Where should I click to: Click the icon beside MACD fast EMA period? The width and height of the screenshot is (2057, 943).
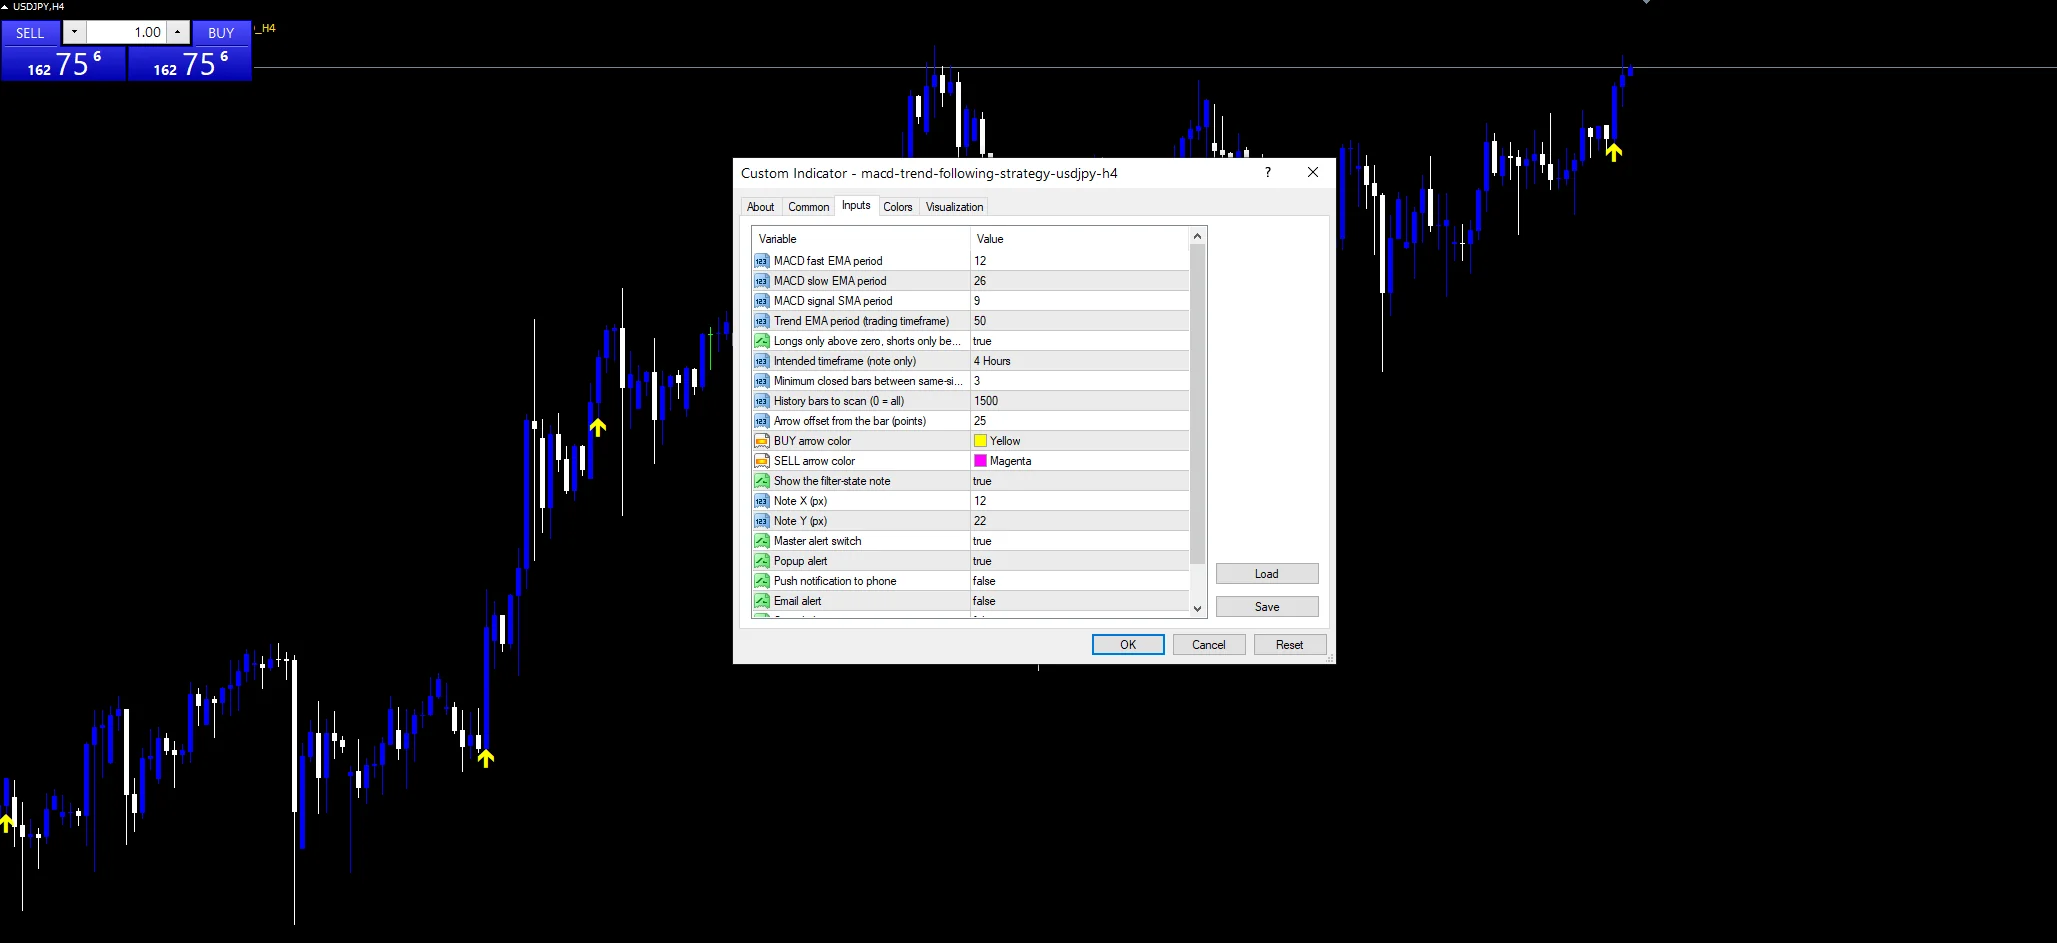(762, 261)
